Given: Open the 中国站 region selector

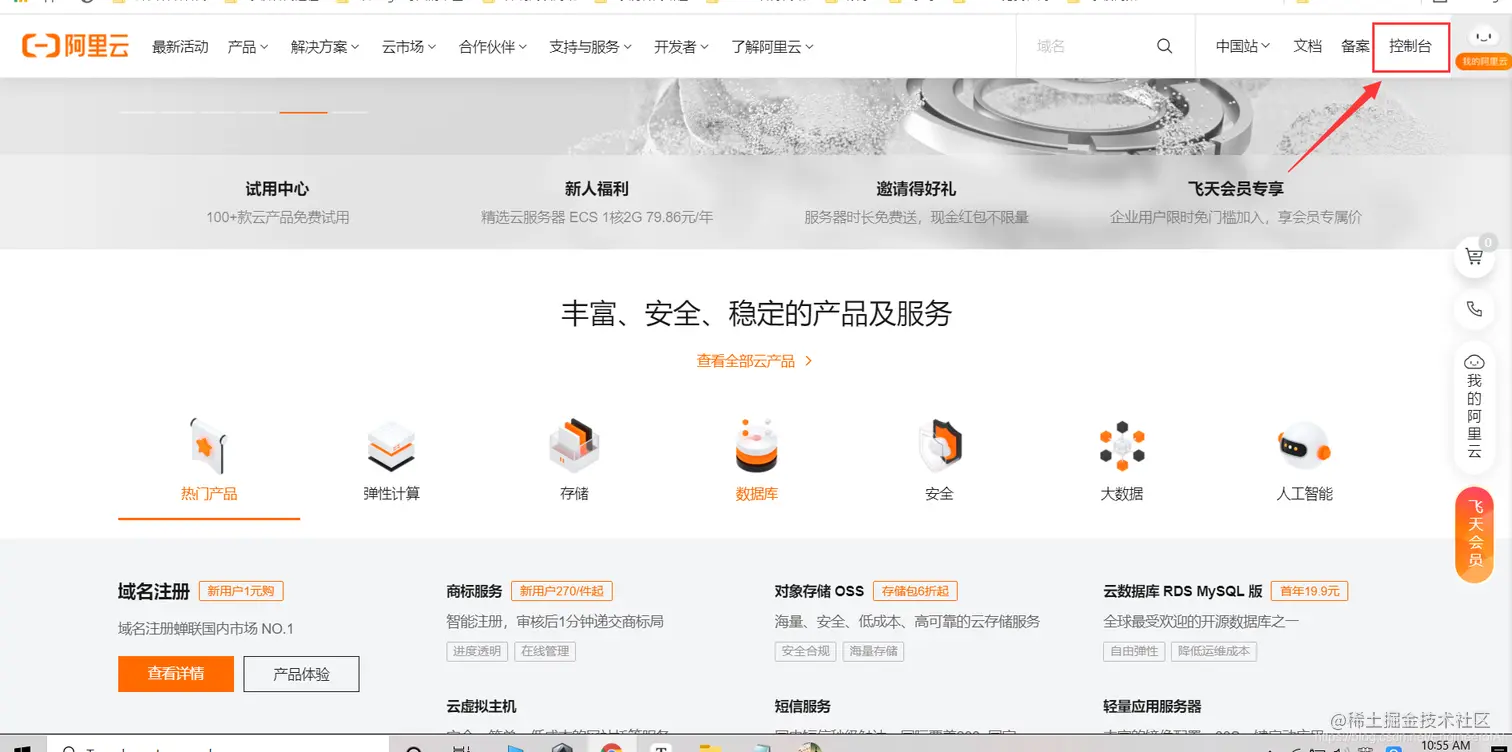Looking at the screenshot, I should 1242,46.
